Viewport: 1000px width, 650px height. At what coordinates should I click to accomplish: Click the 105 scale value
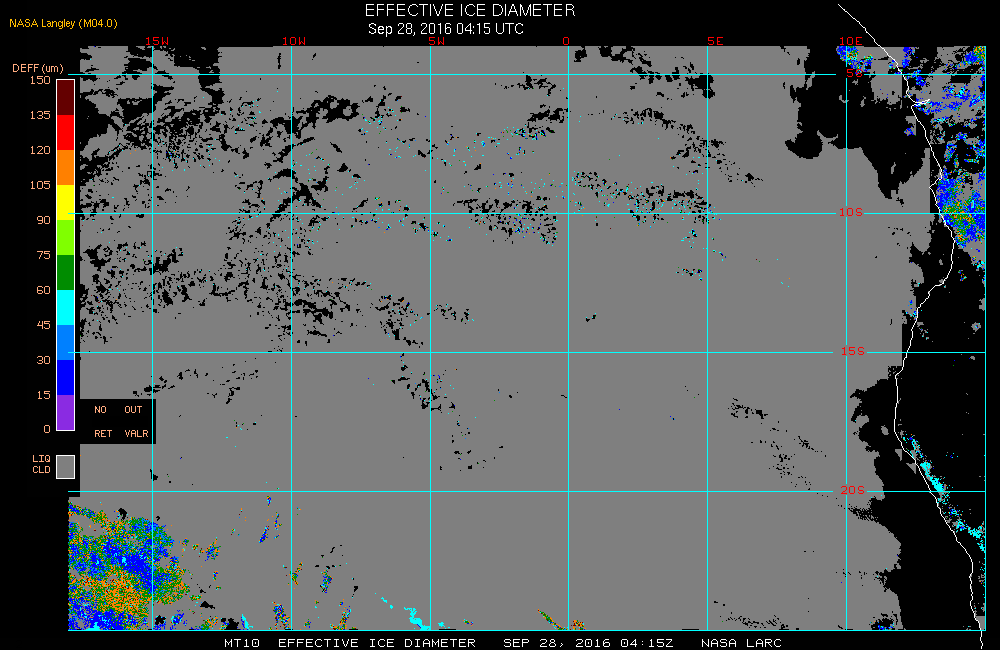pos(40,186)
